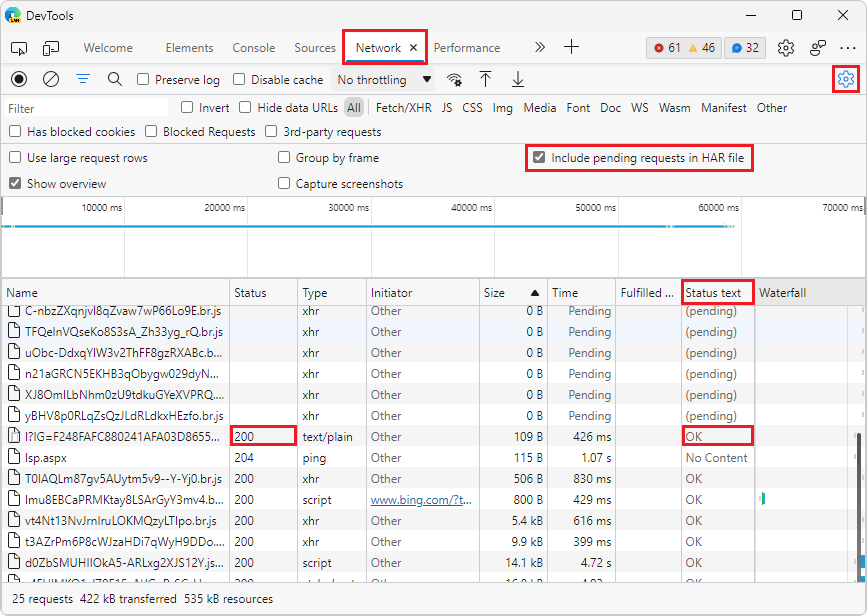Click the Inspect element tool icon
Screen dimensions: 867x616
pyautogui.click(x=19, y=48)
